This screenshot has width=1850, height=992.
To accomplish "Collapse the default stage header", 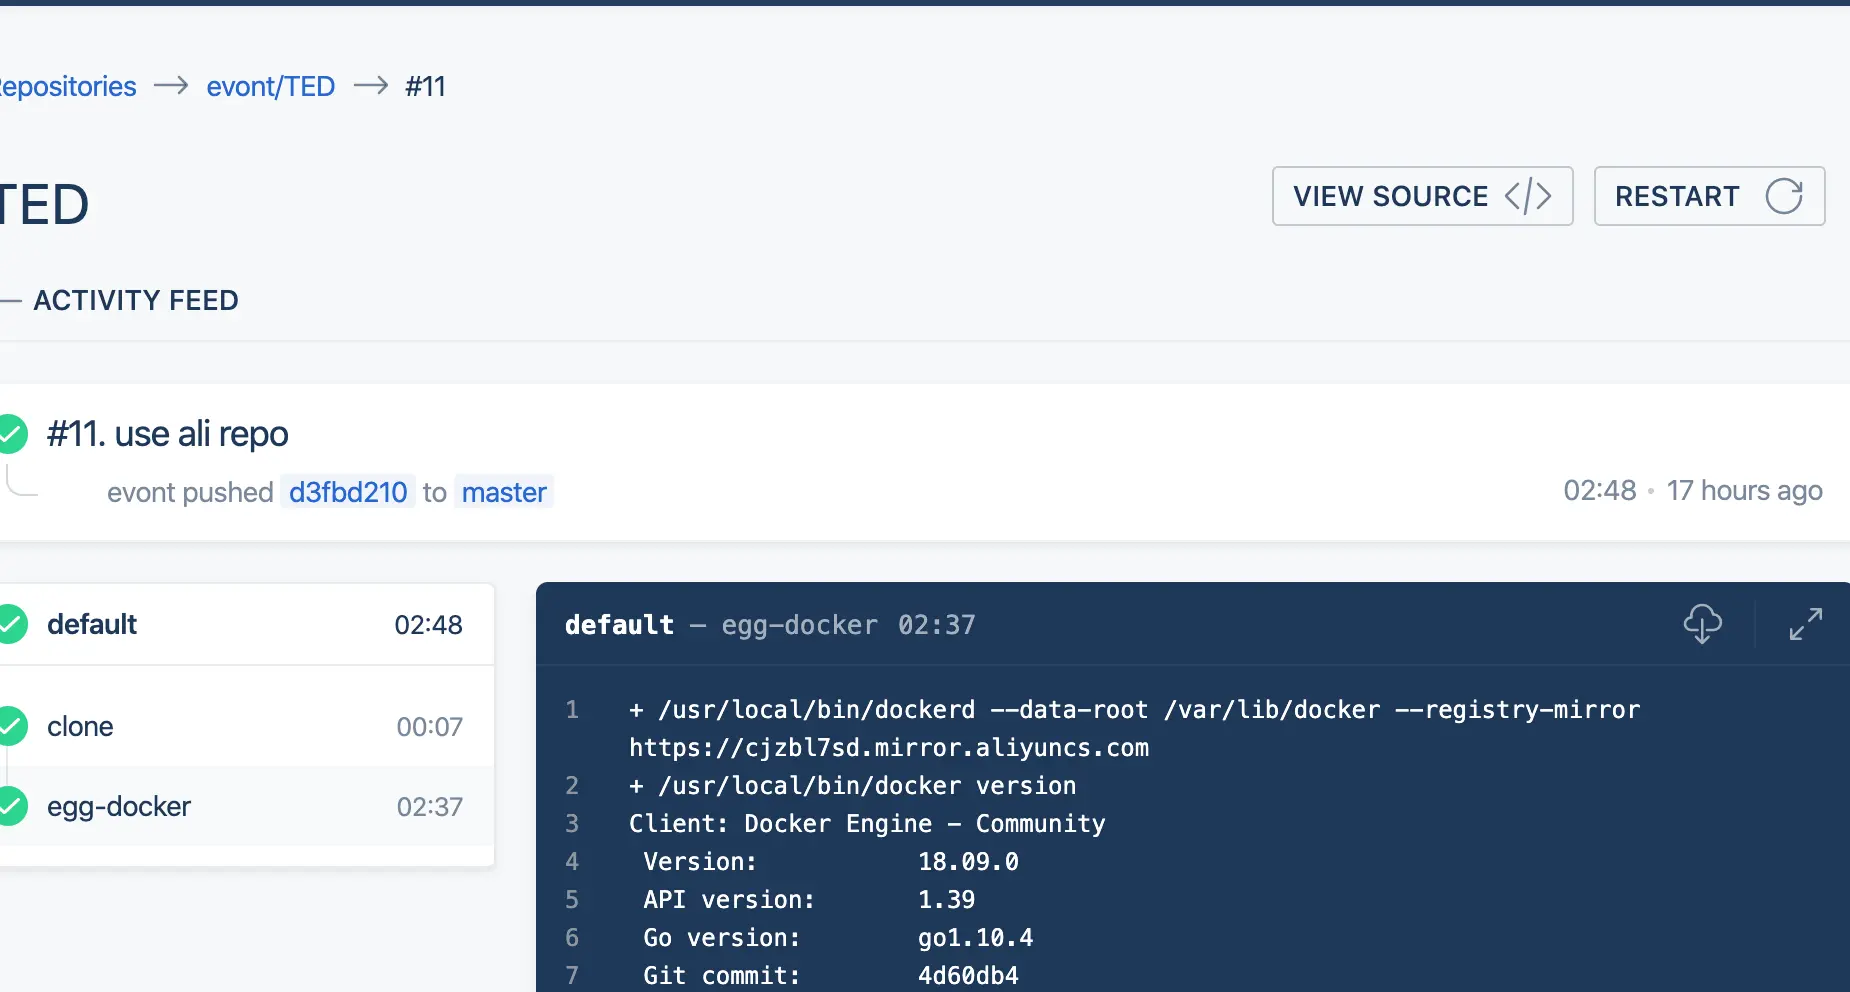I will point(240,624).
